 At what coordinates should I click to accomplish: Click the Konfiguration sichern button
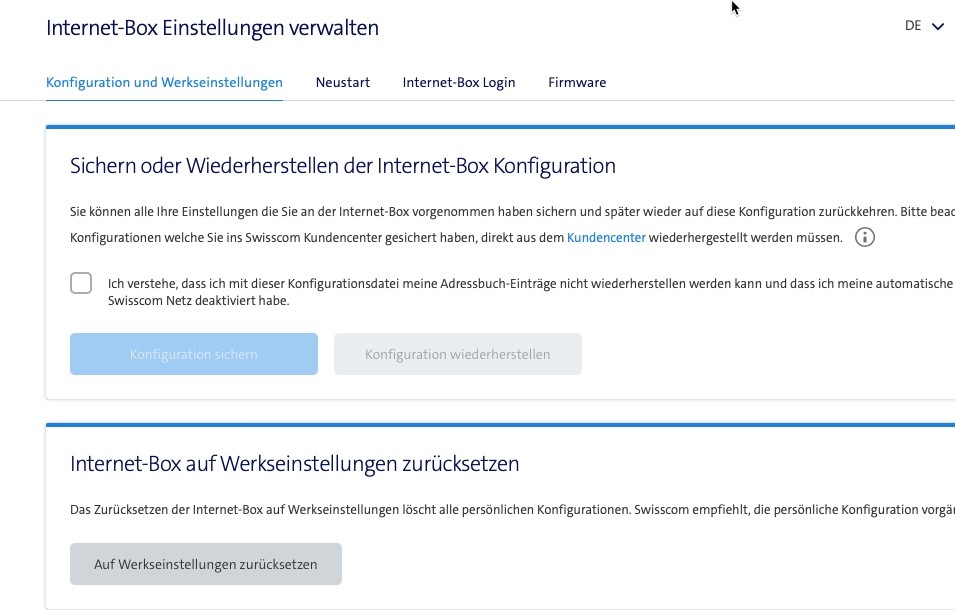pos(193,353)
